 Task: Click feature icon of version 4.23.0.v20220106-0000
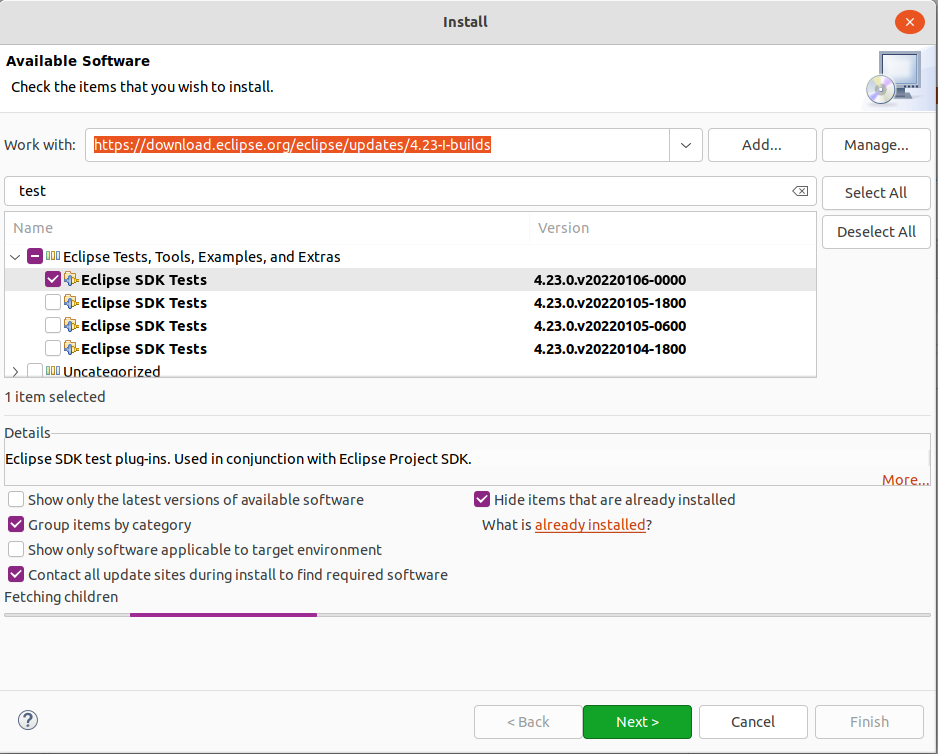pos(71,279)
